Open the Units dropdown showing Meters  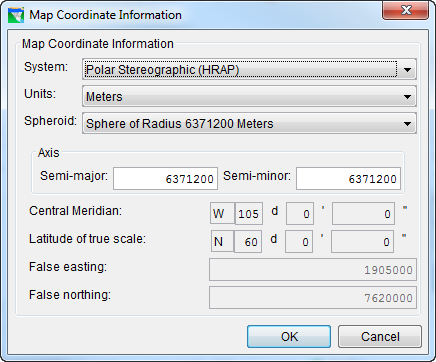pos(249,96)
